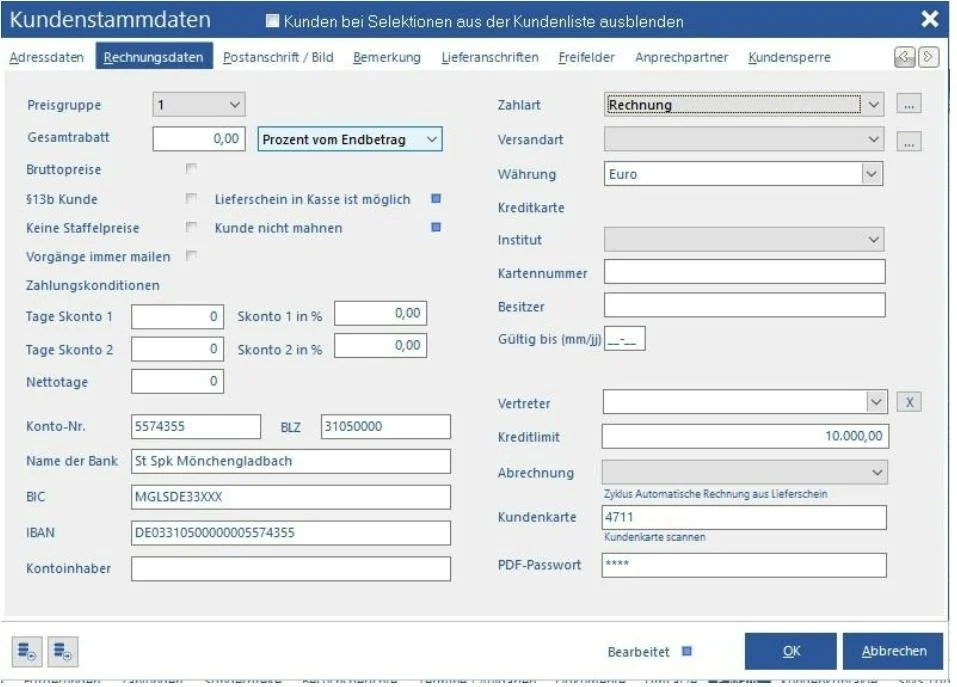The height and width of the screenshot is (687, 957).
Task: Open the Kundensperre tab
Action: pyautogui.click(x=790, y=57)
